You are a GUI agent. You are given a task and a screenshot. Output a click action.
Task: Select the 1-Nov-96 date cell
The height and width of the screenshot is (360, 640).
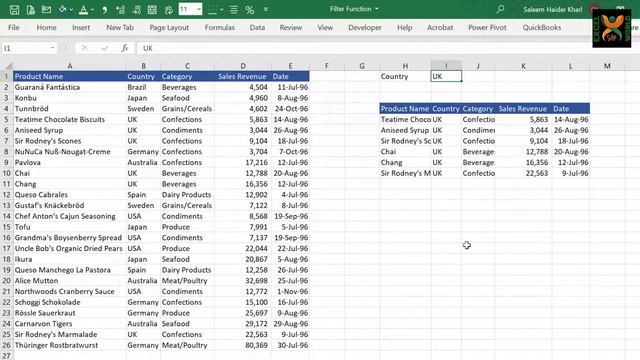tap(290, 291)
